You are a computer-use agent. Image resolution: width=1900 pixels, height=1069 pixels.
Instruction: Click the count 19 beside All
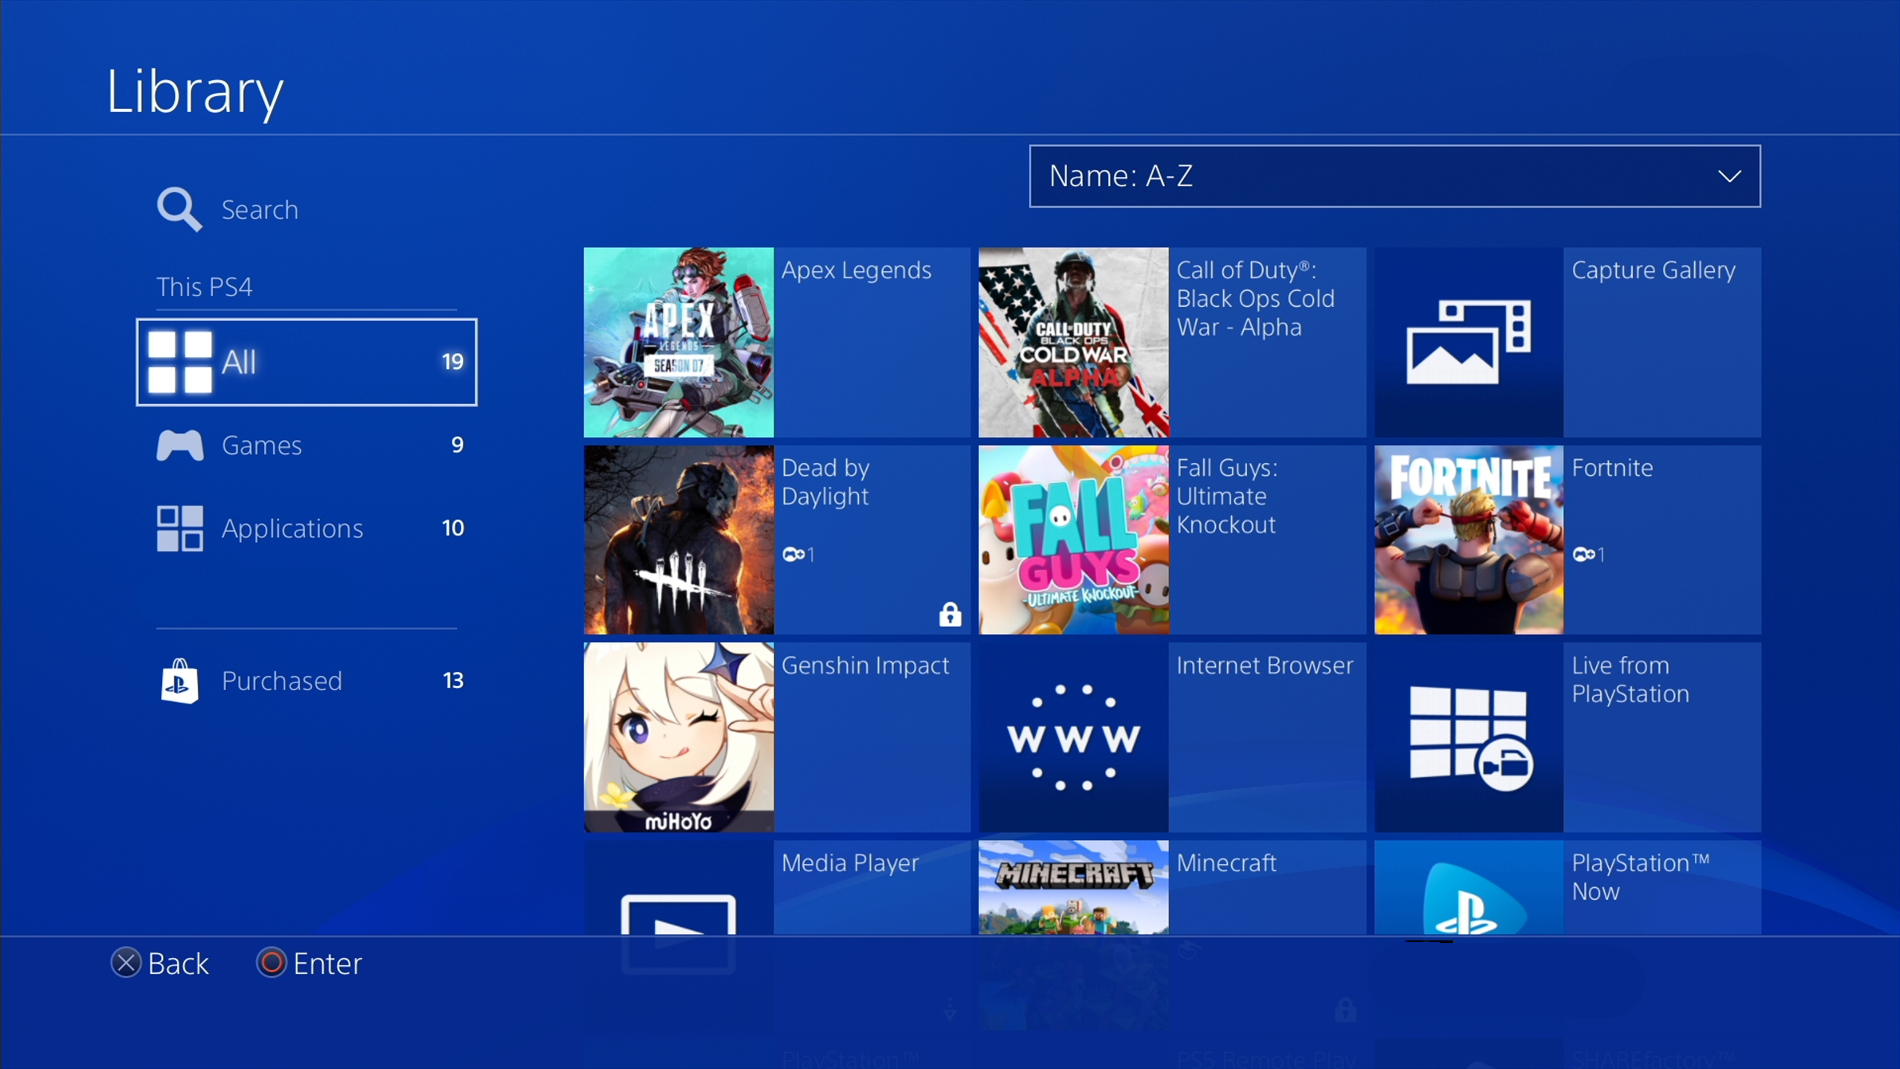click(453, 362)
